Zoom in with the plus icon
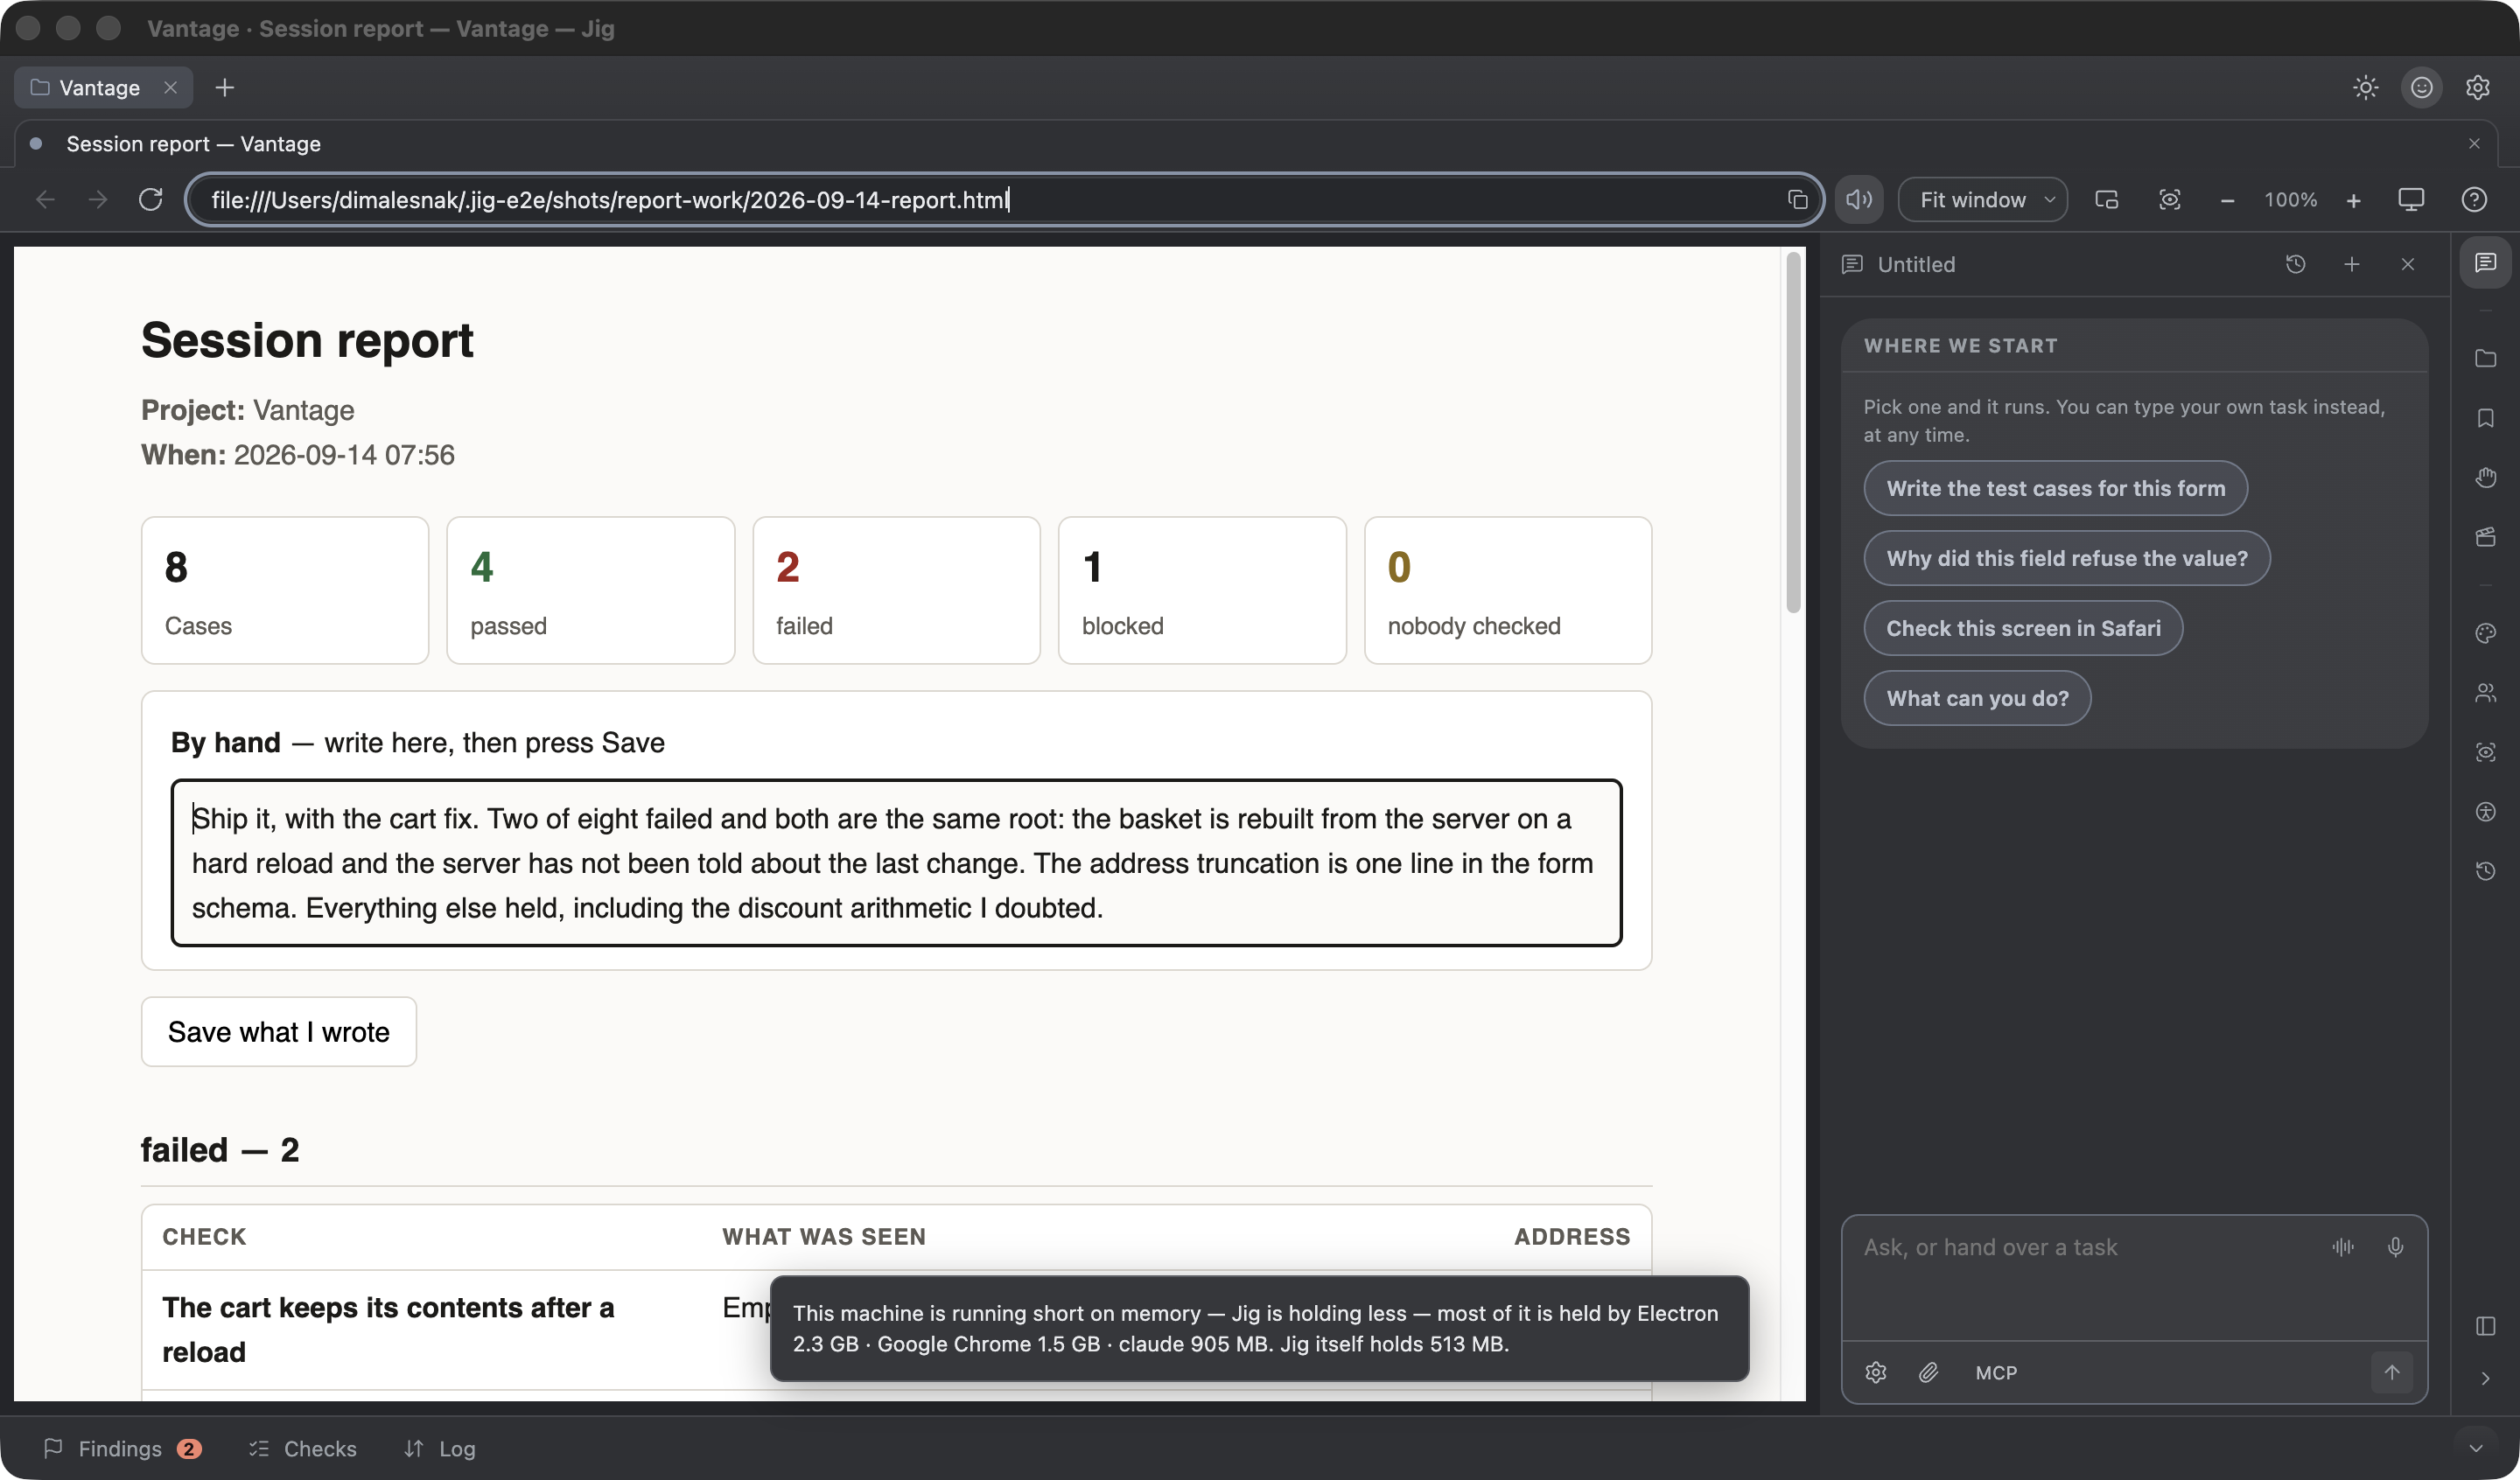Image resolution: width=2520 pixels, height=1480 pixels. [2354, 200]
